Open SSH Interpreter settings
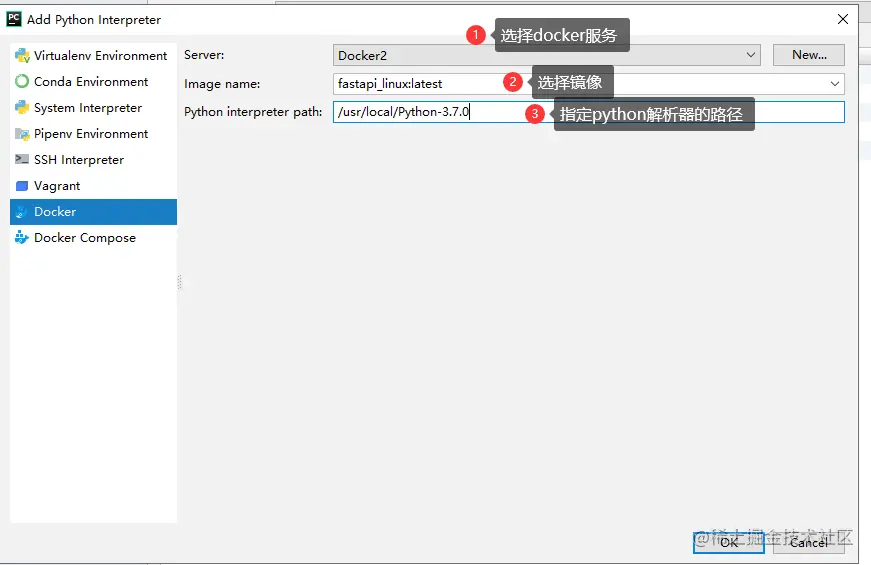Screen dimensions: 871x565 [93, 160]
